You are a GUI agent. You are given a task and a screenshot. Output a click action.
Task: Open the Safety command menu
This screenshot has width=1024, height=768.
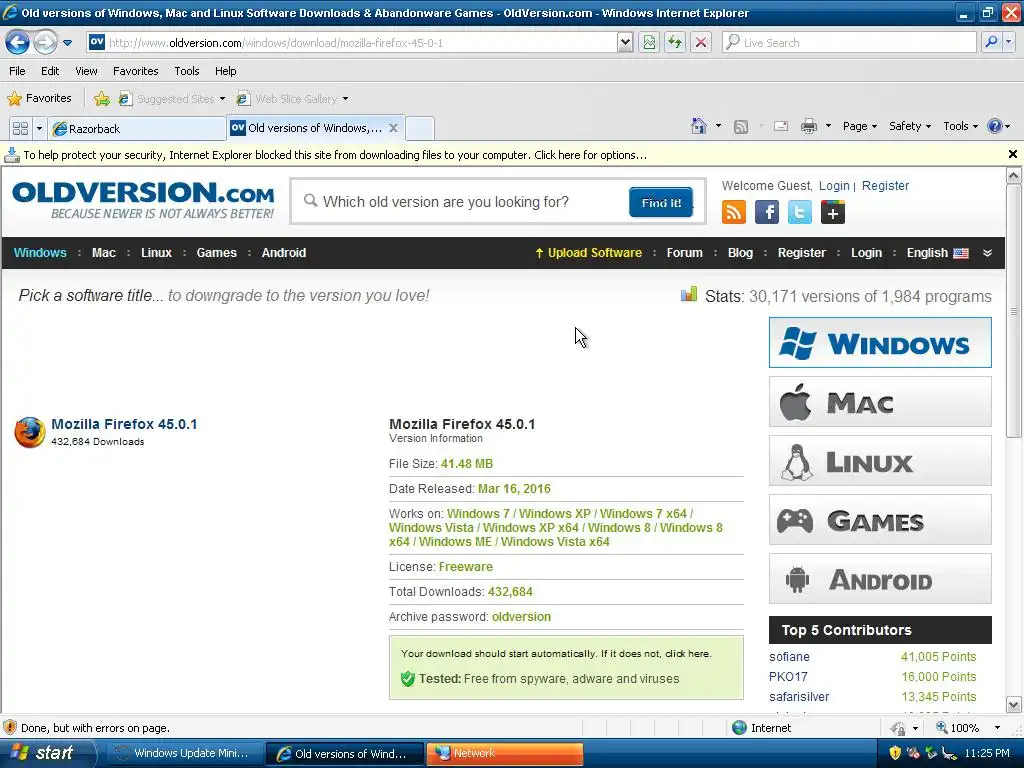pyautogui.click(x=910, y=126)
